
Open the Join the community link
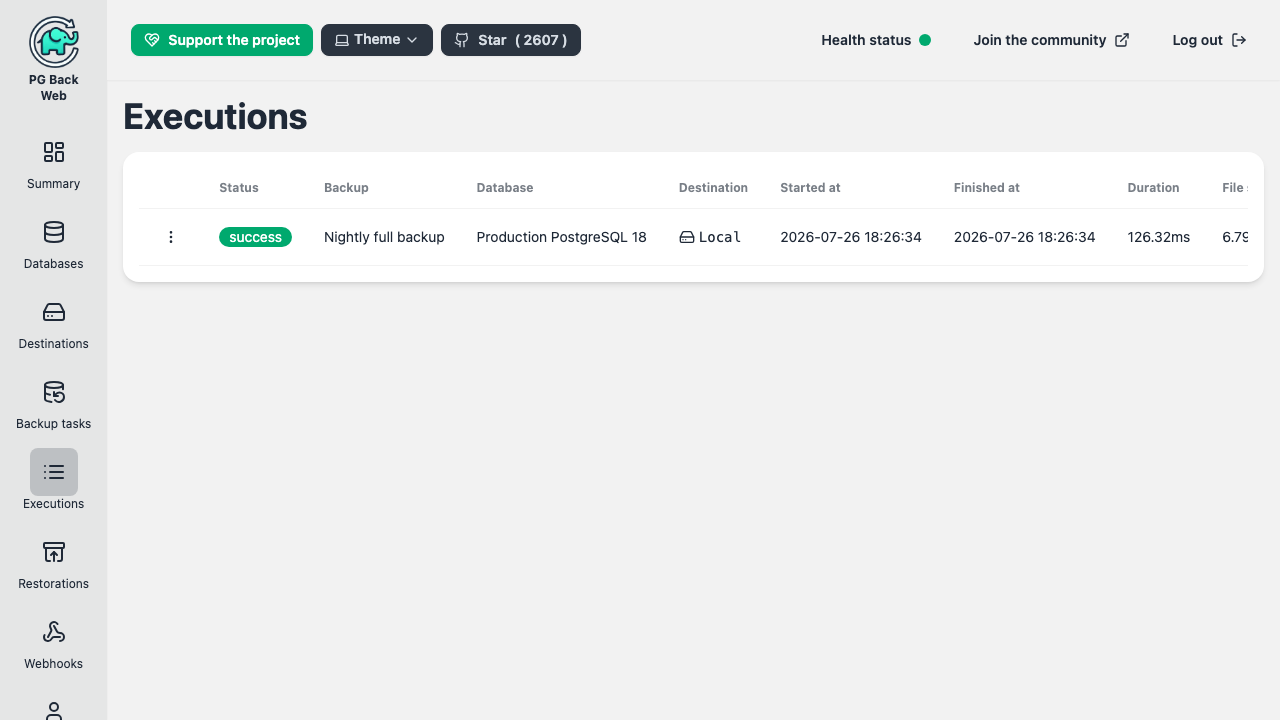1051,40
